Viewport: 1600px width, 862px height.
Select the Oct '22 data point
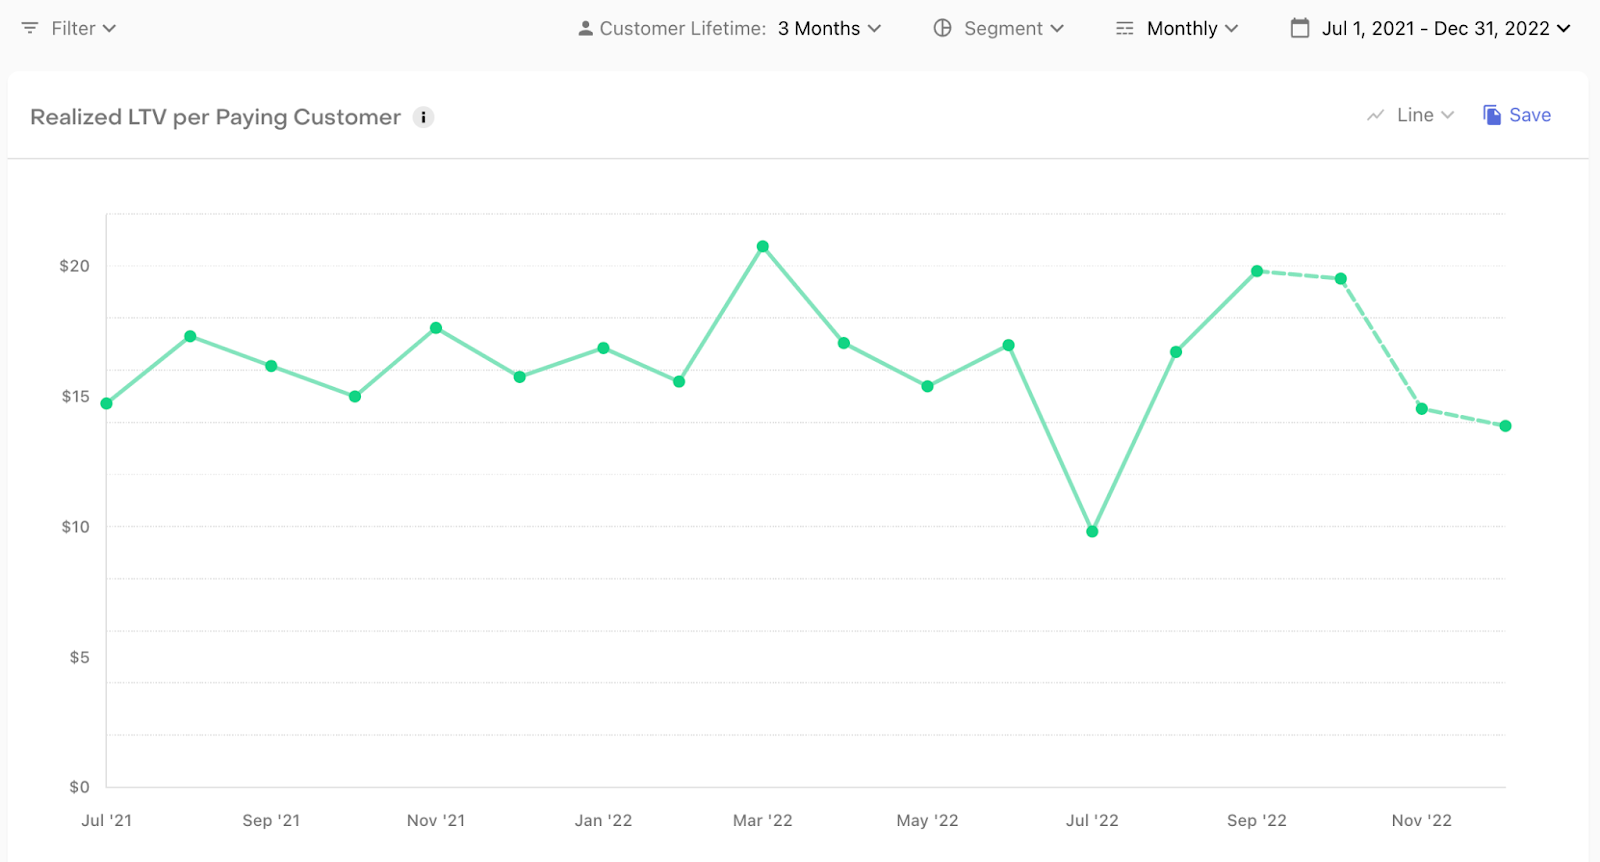click(1341, 279)
